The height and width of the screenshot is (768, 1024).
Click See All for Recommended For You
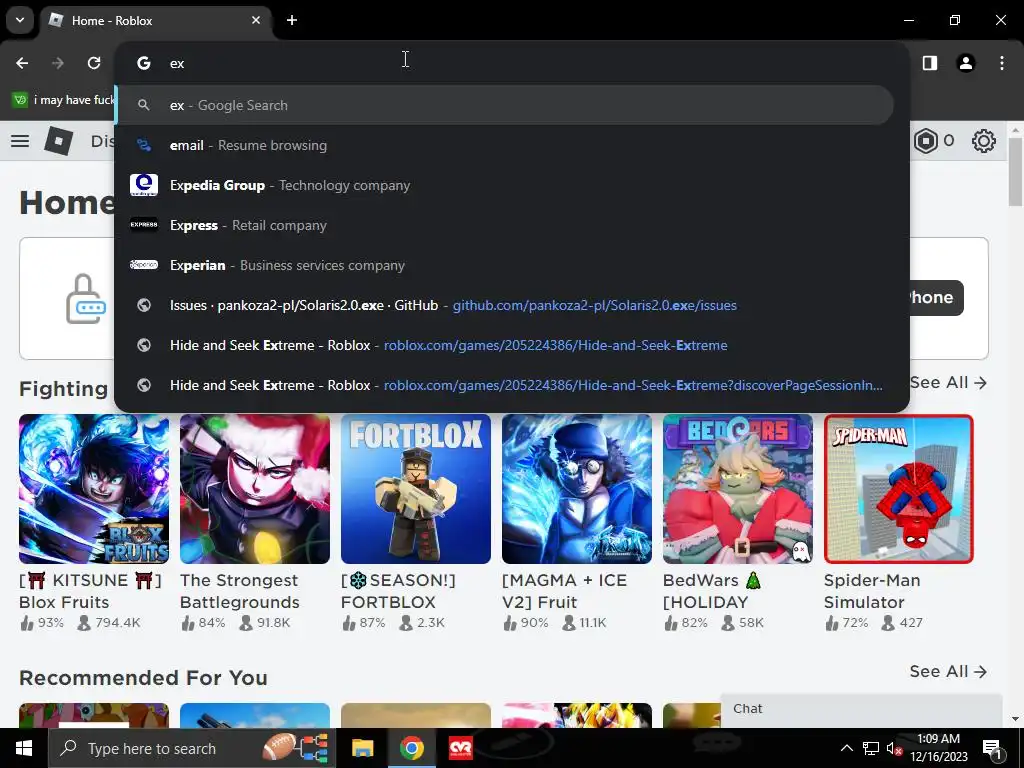tap(948, 671)
